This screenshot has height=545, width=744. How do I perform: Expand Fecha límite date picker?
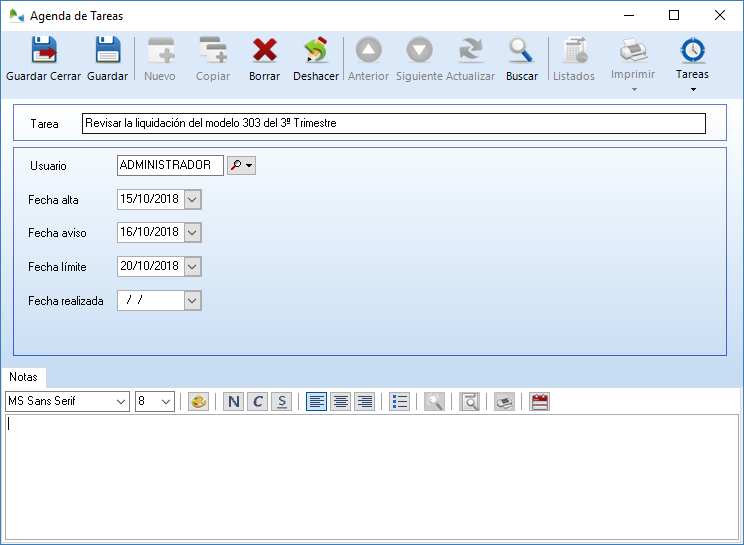pos(193,267)
